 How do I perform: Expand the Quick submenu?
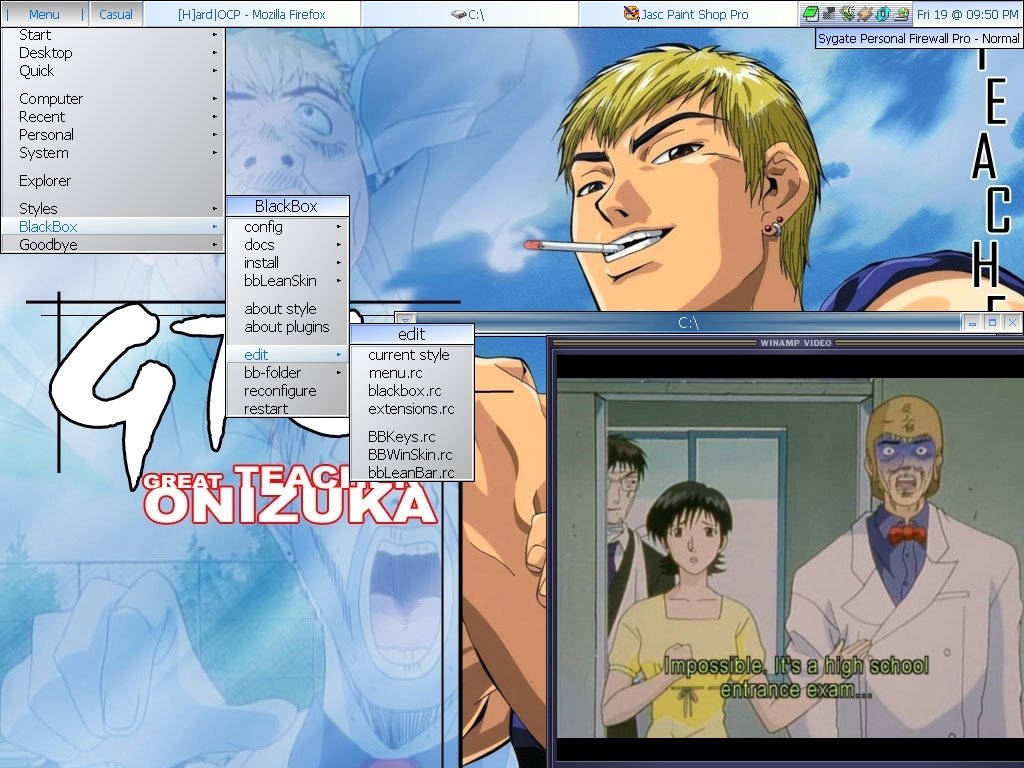[x=113, y=71]
